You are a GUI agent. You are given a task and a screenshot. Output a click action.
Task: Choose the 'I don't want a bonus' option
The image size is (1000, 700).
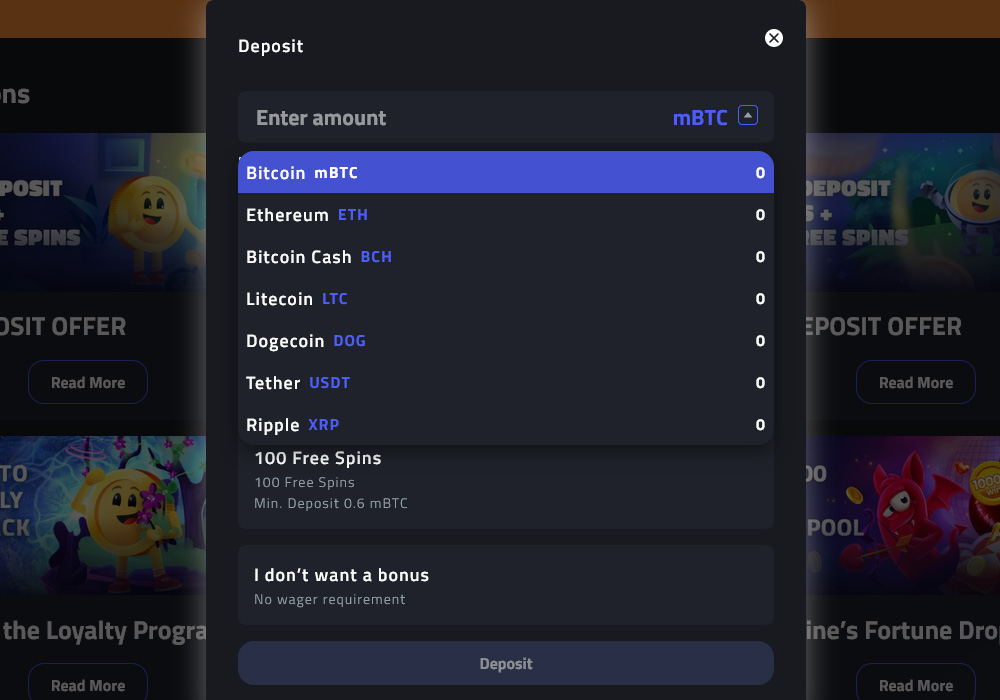(x=506, y=584)
